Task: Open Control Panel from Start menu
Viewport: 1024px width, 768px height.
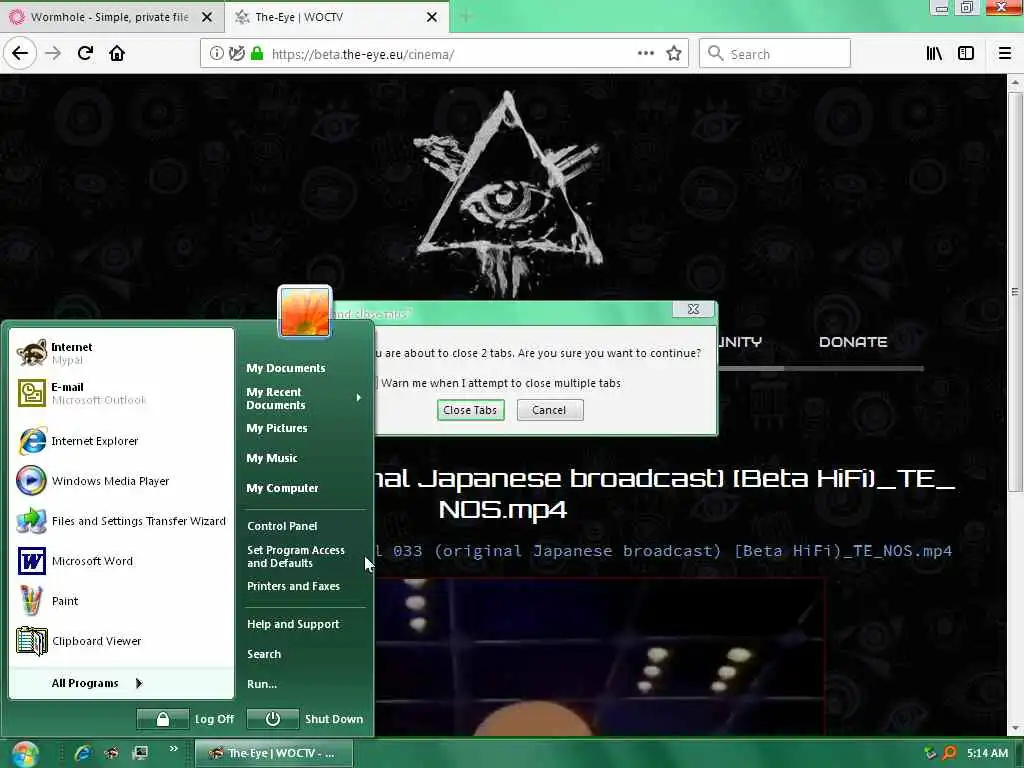Action: tap(282, 526)
